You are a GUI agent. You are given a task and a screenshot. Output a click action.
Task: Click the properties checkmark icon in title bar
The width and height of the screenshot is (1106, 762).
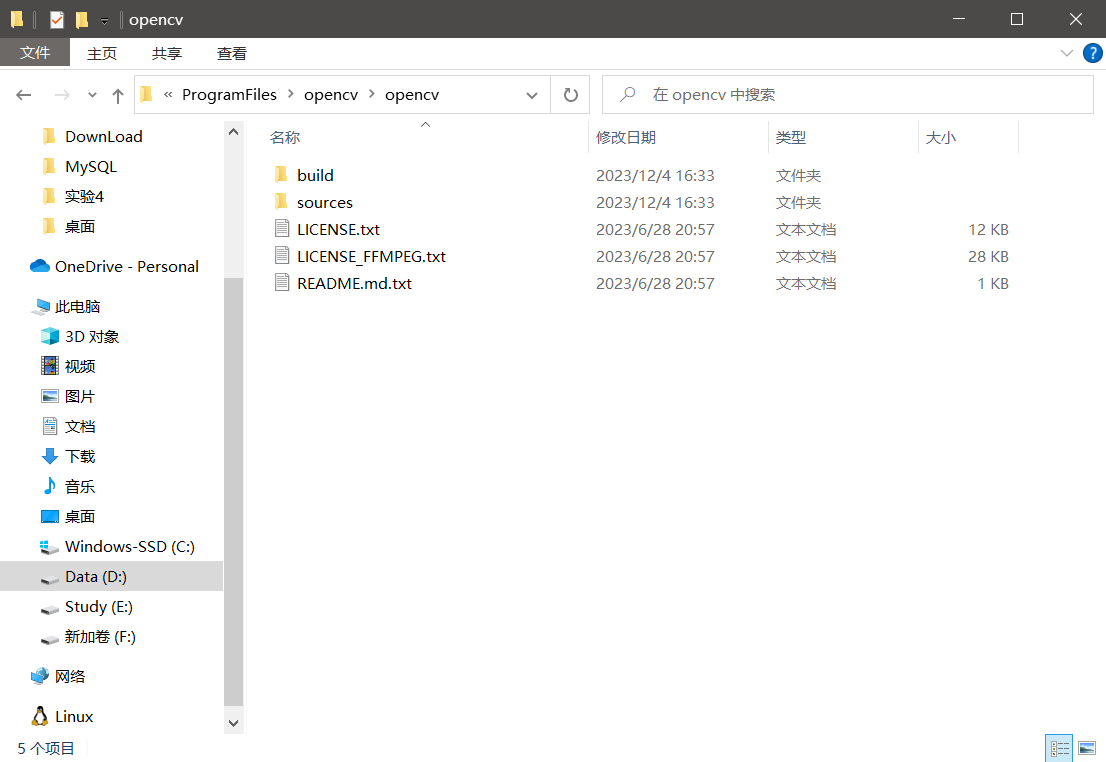[57, 20]
